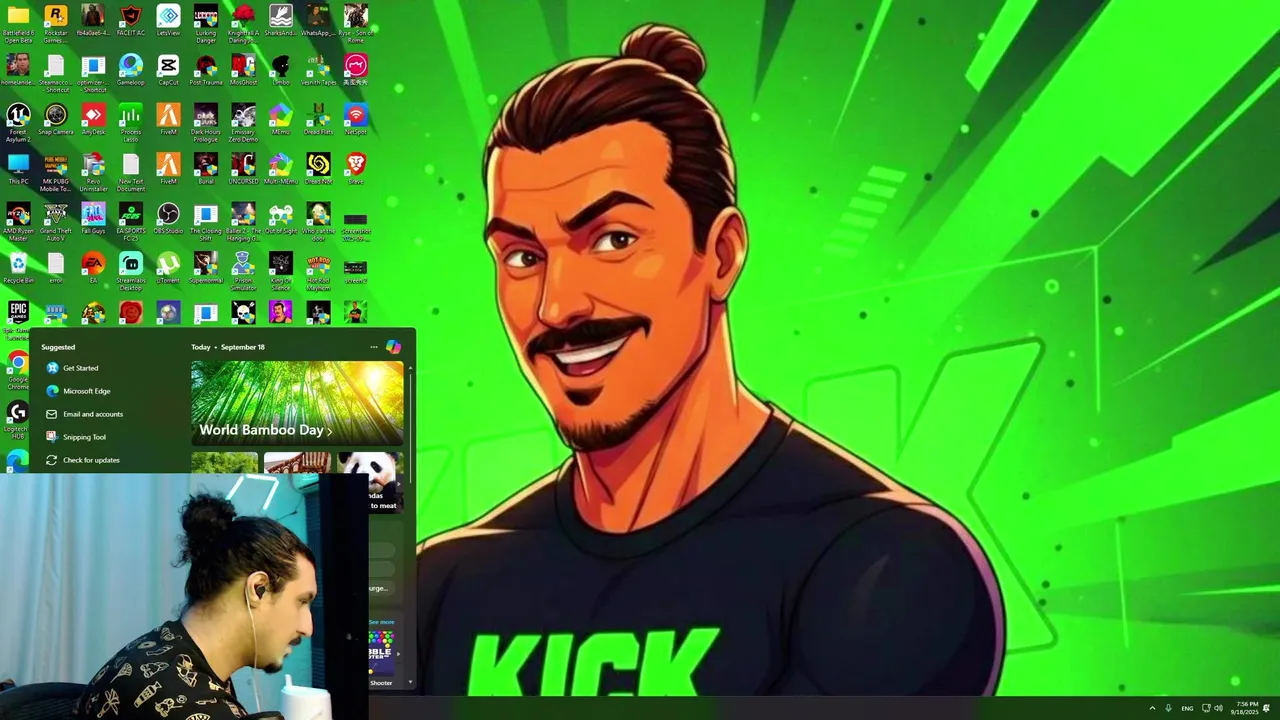Select the UNCURSED game icon
The width and height of the screenshot is (1280, 720).
[243, 170]
